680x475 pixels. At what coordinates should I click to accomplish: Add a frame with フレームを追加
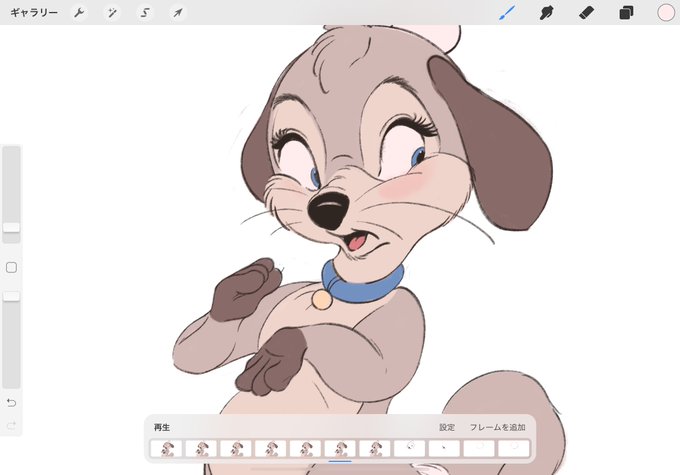498,427
